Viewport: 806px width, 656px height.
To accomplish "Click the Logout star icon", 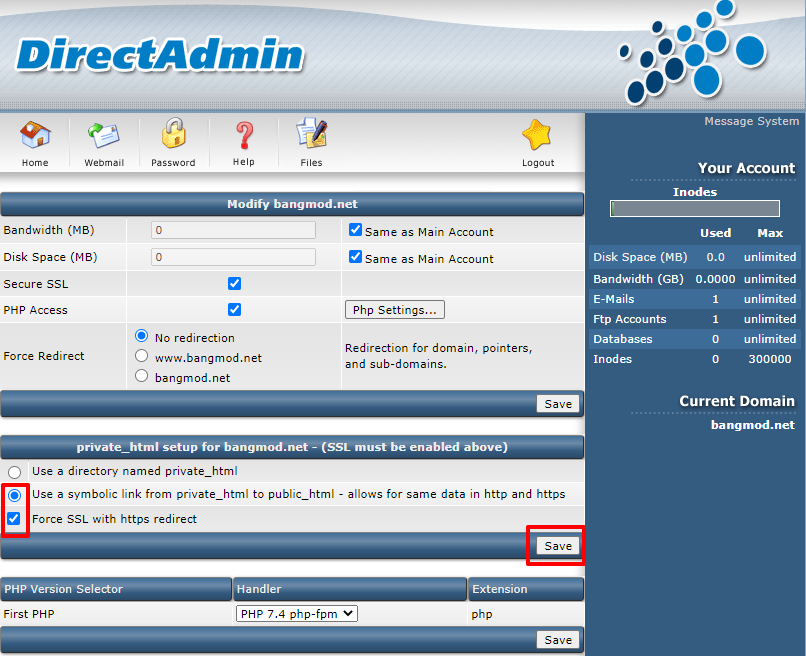I will (x=537, y=135).
